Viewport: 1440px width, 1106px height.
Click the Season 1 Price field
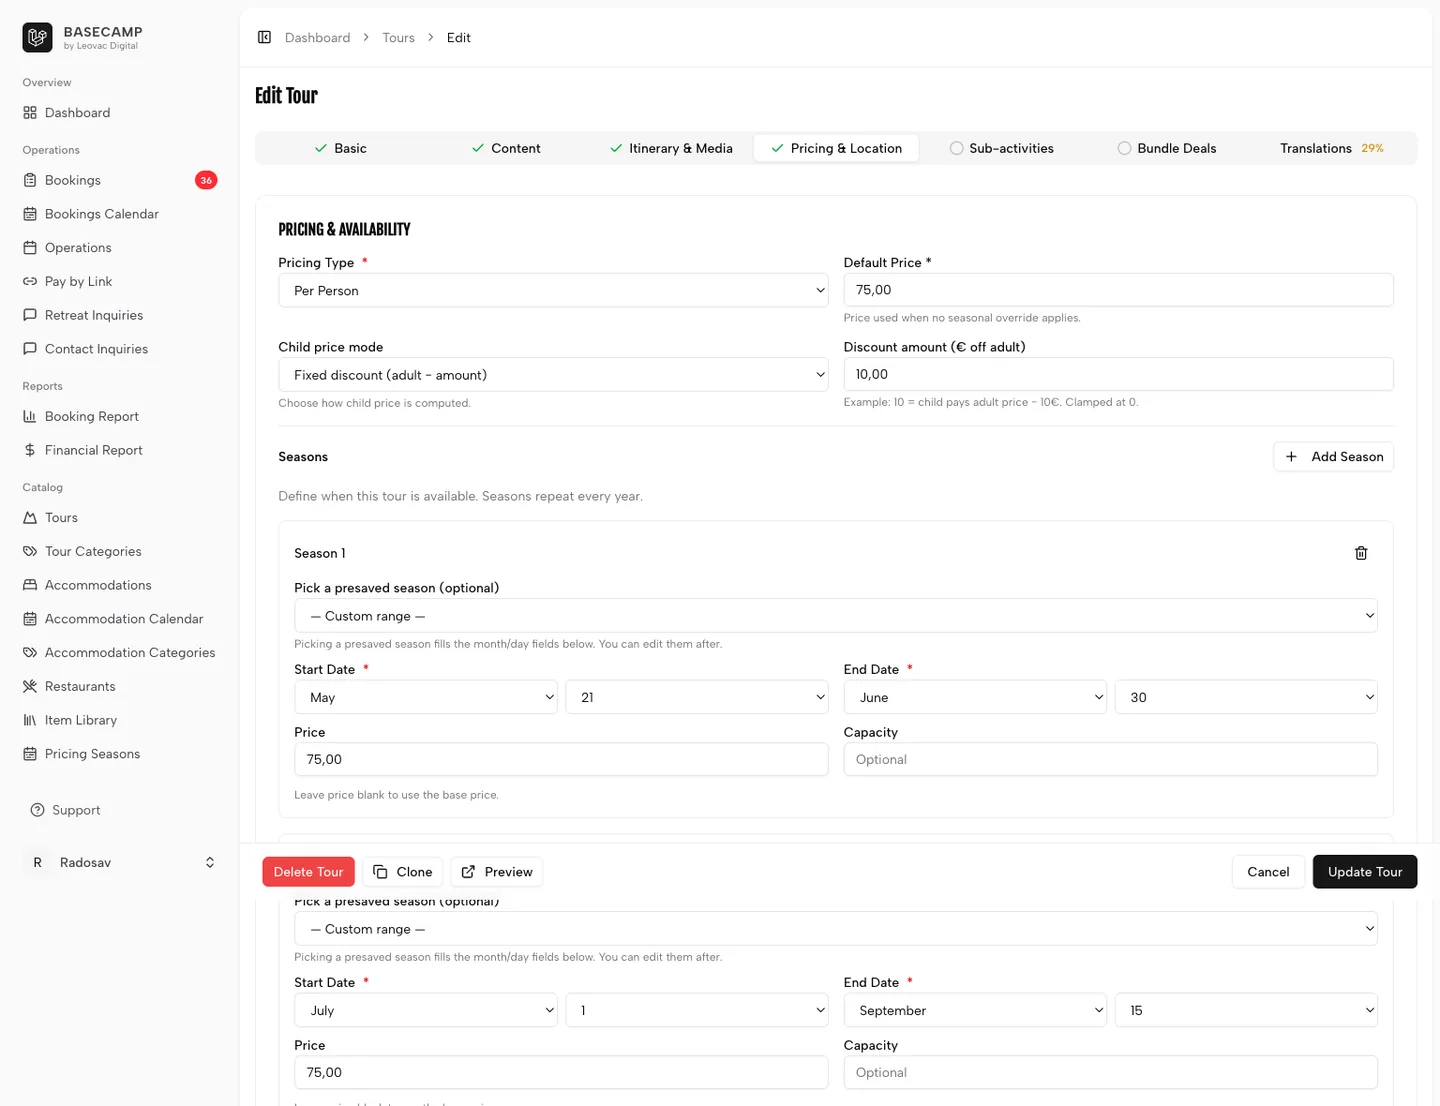point(561,759)
